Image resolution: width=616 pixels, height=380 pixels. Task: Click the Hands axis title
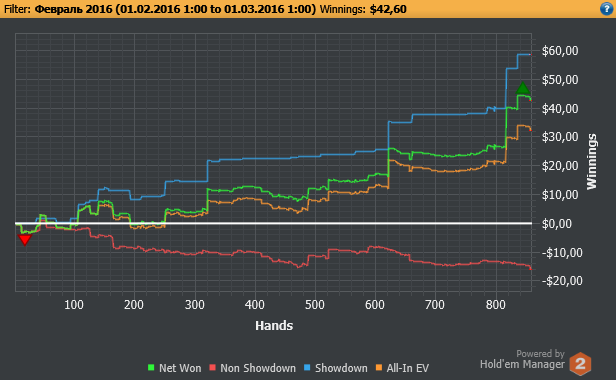(274, 325)
